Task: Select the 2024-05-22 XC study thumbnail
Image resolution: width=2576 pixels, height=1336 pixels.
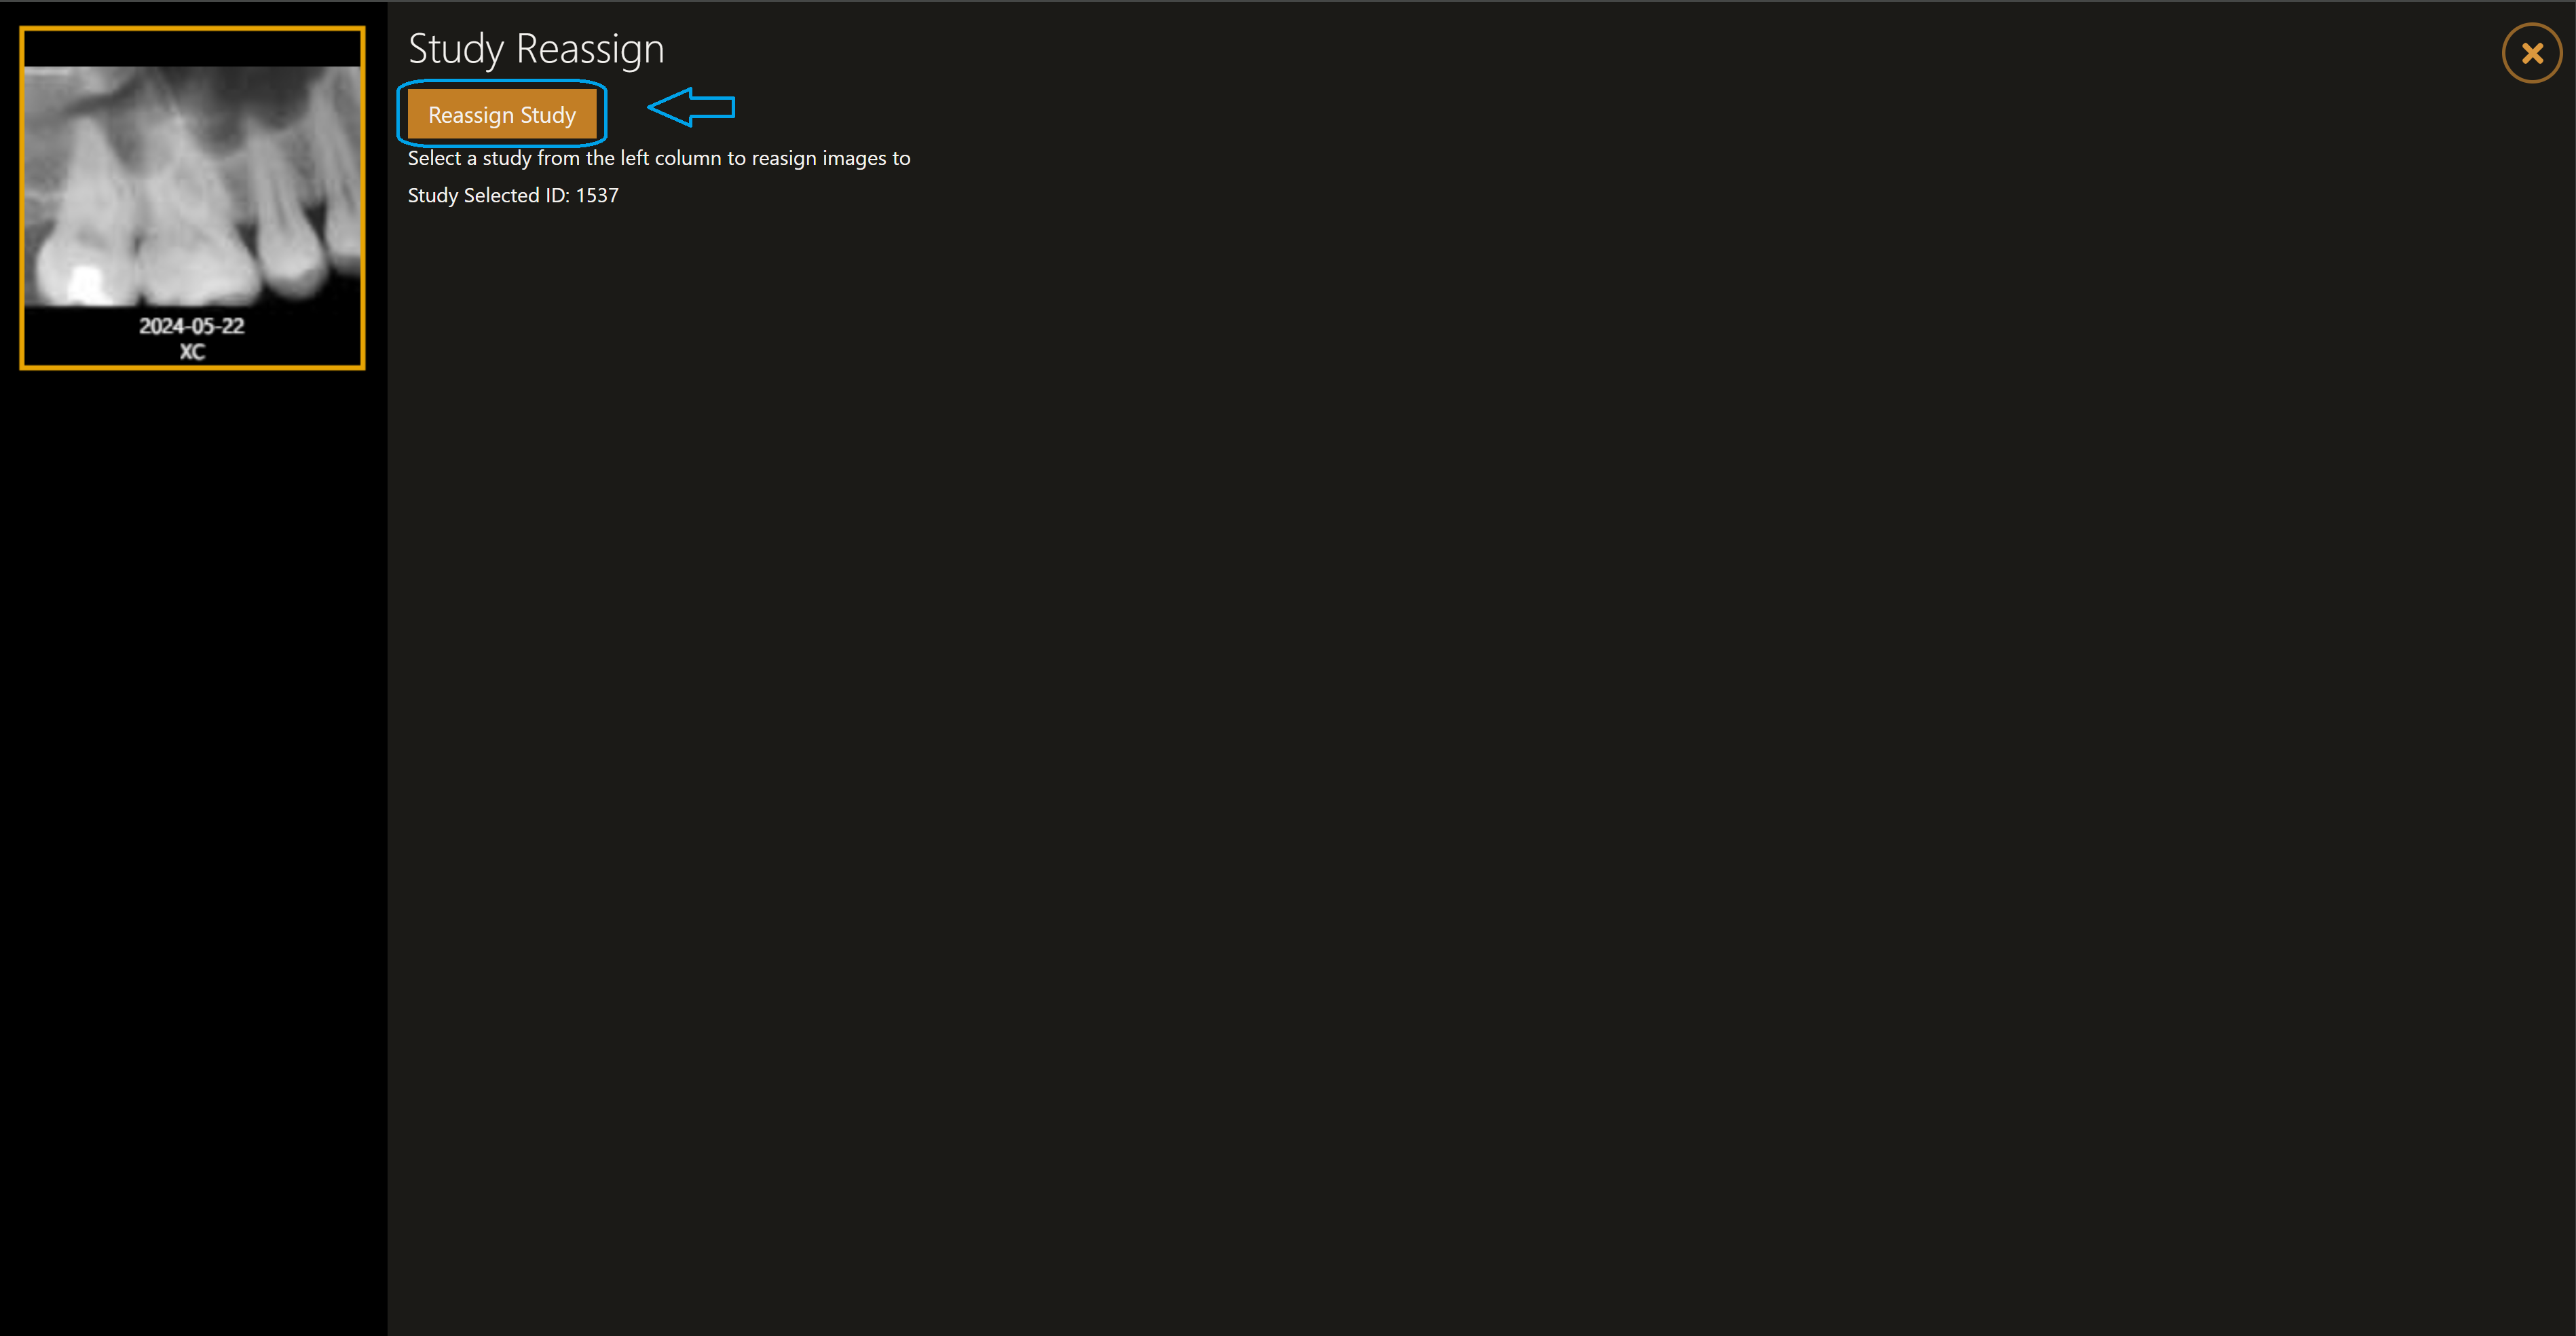Action: [192, 198]
